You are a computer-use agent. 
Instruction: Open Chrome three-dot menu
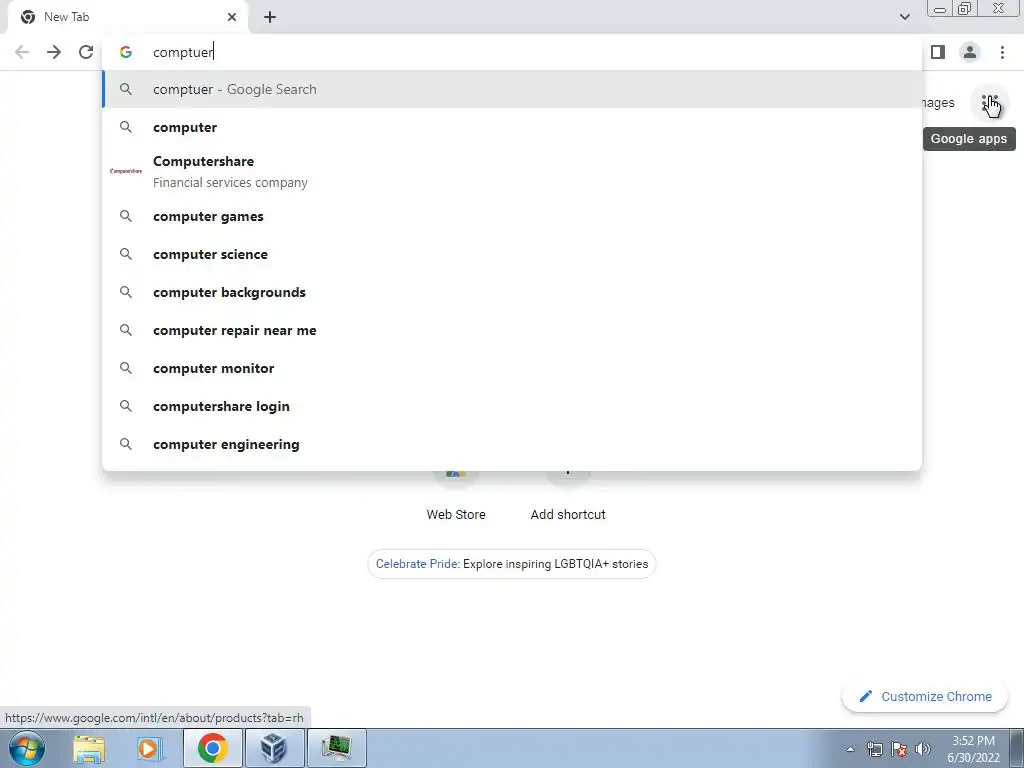(1002, 52)
